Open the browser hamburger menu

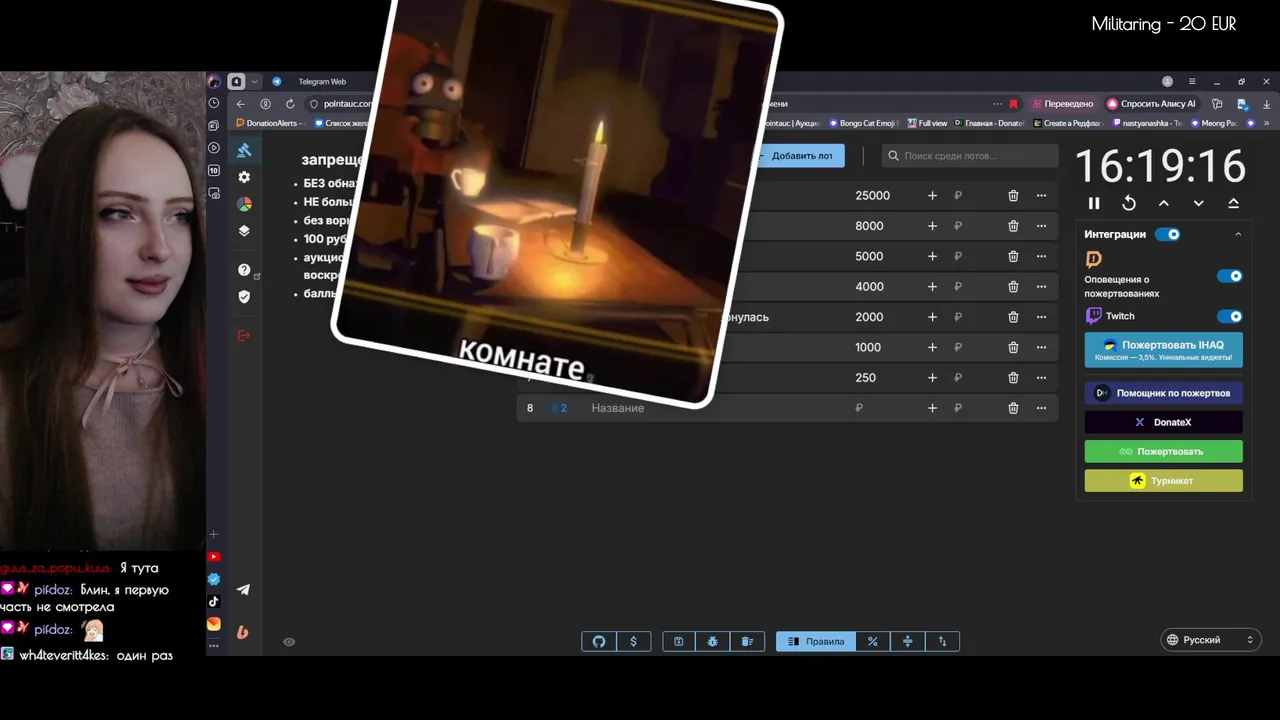(x=1192, y=82)
